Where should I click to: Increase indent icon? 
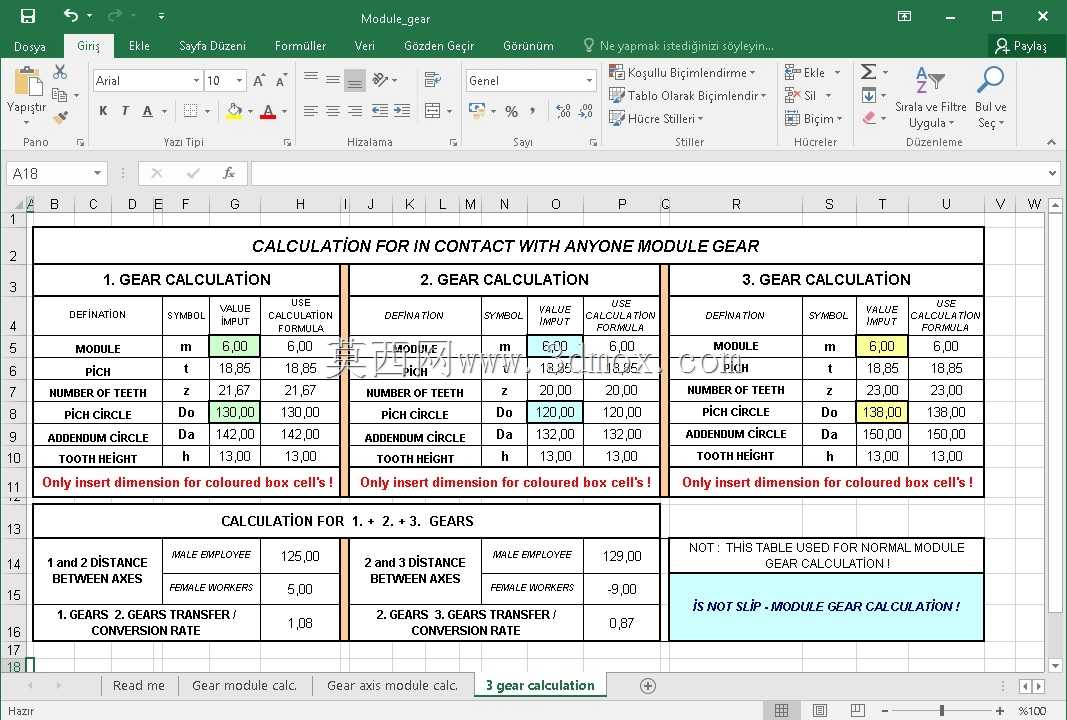(x=402, y=110)
